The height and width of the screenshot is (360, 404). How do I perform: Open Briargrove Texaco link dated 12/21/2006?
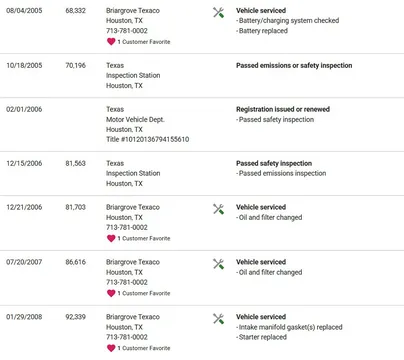(x=133, y=207)
